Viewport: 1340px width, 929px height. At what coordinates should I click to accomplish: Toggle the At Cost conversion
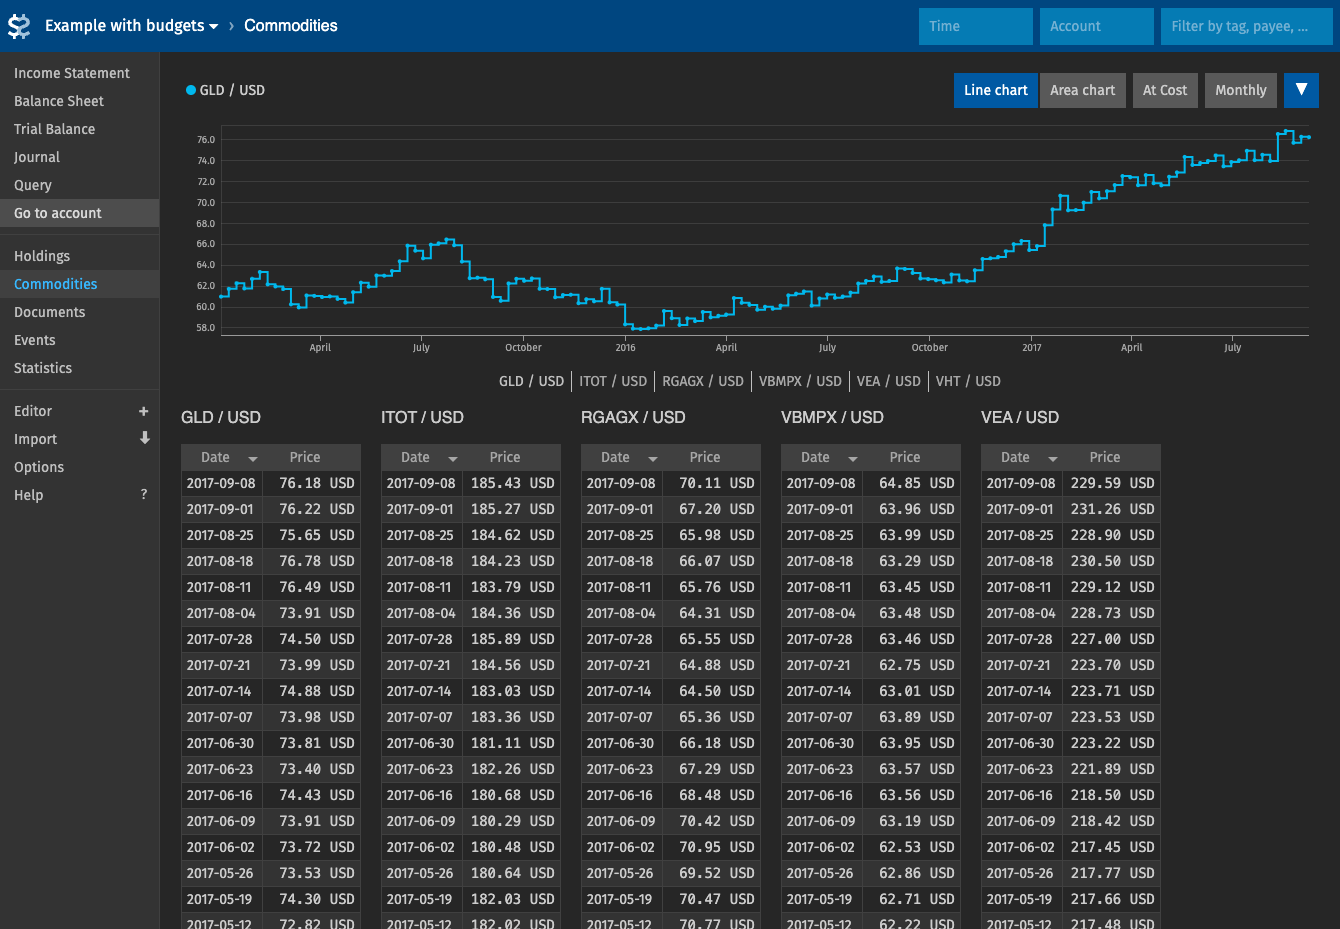point(1165,90)
